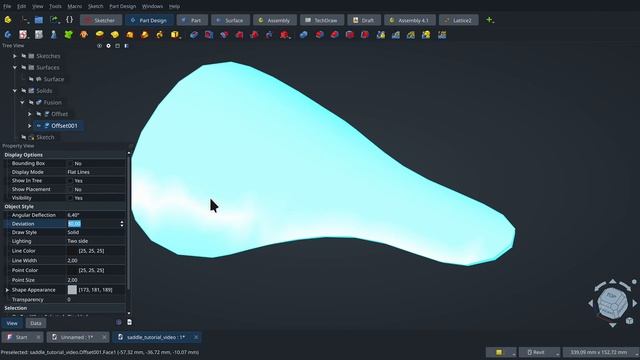Collapse the Fusion item in tree

[22, 102]
